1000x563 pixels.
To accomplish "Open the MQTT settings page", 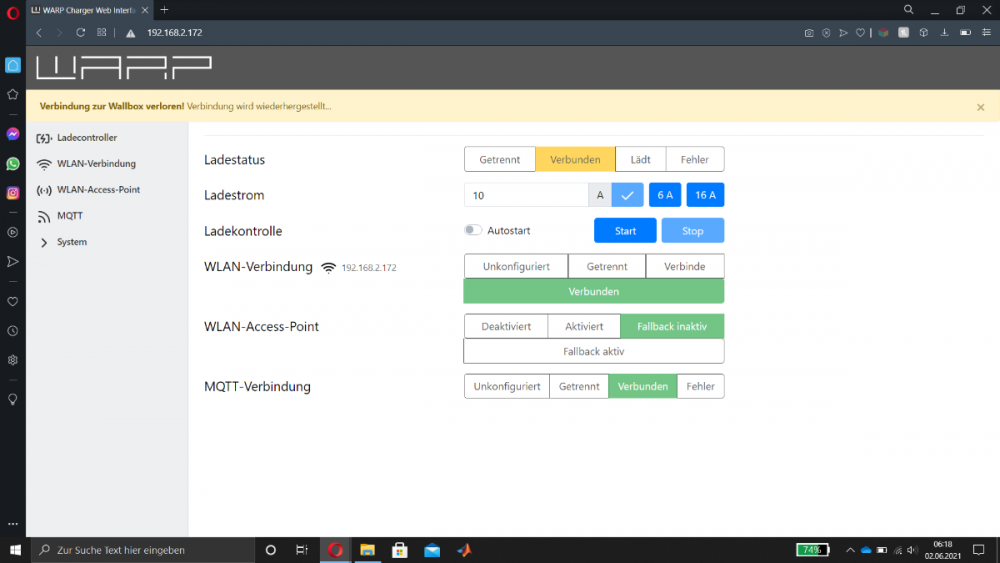I will click(x=69, y=216).
